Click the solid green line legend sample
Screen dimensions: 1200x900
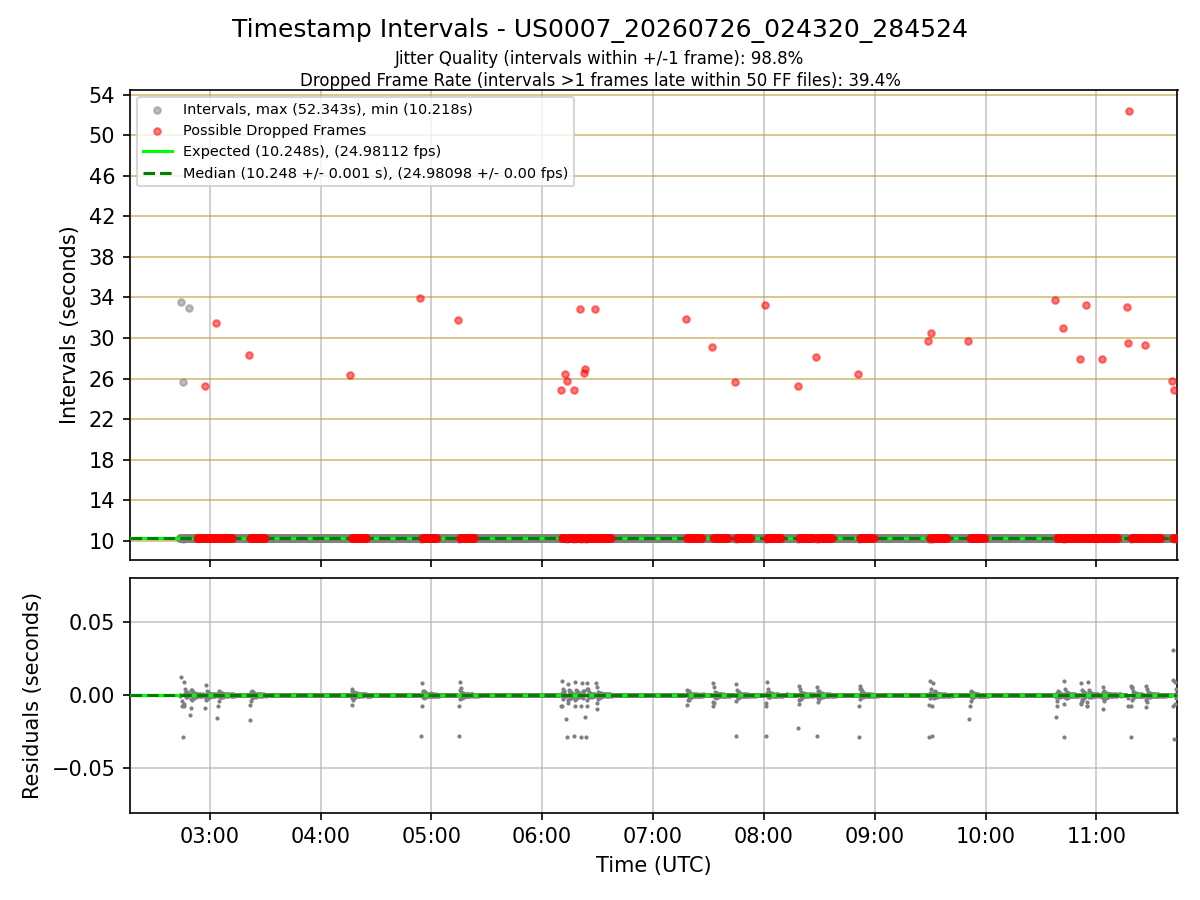point(158,152)
